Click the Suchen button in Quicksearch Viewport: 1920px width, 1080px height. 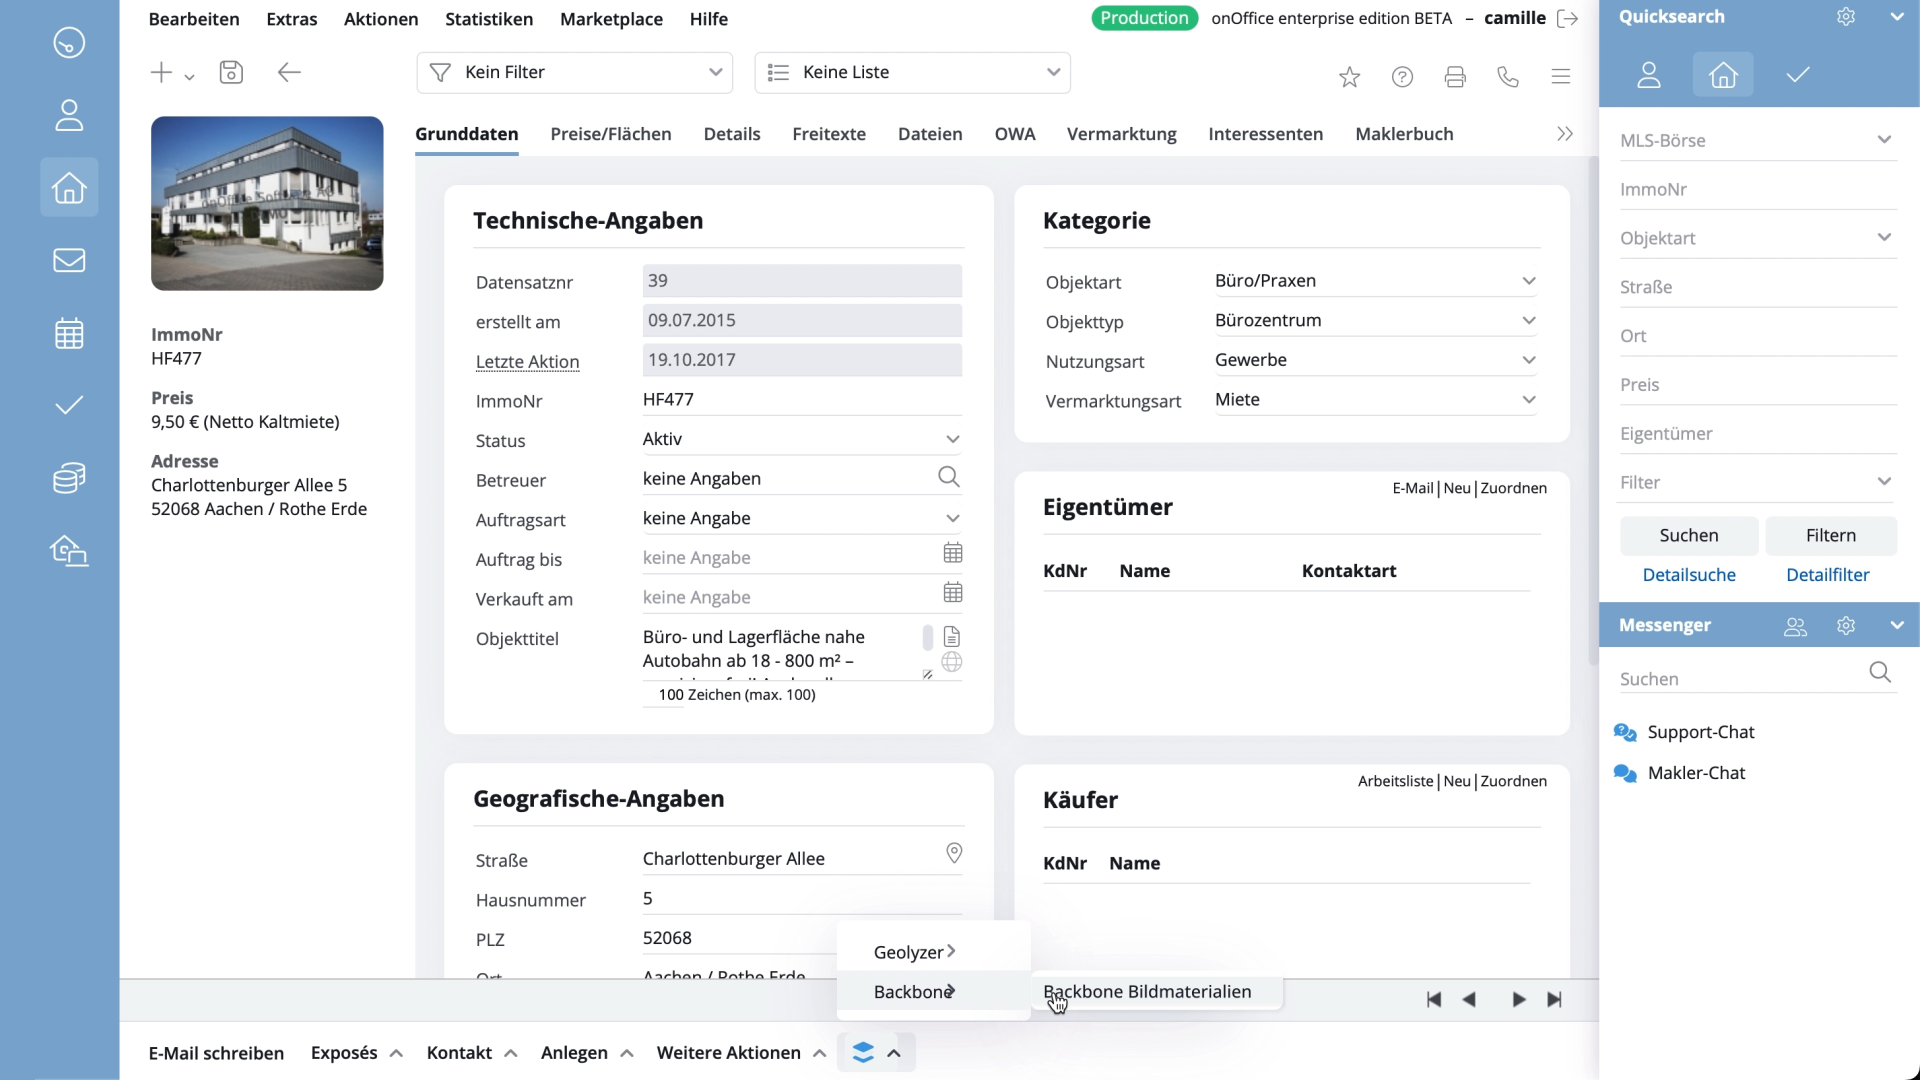[1688, 536]
